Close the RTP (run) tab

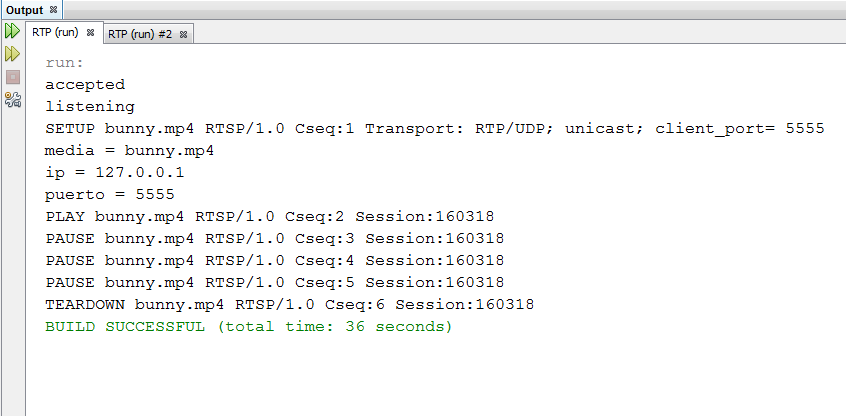click(x=91, y=33)
